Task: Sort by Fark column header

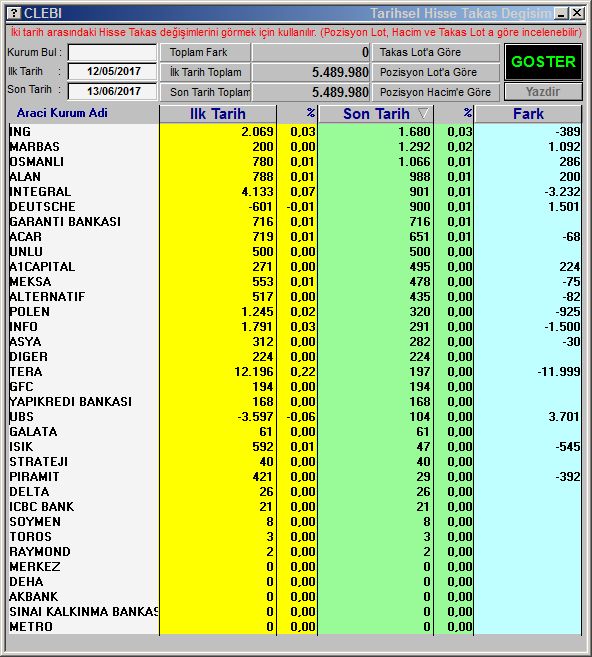Action: pos(528,114)
